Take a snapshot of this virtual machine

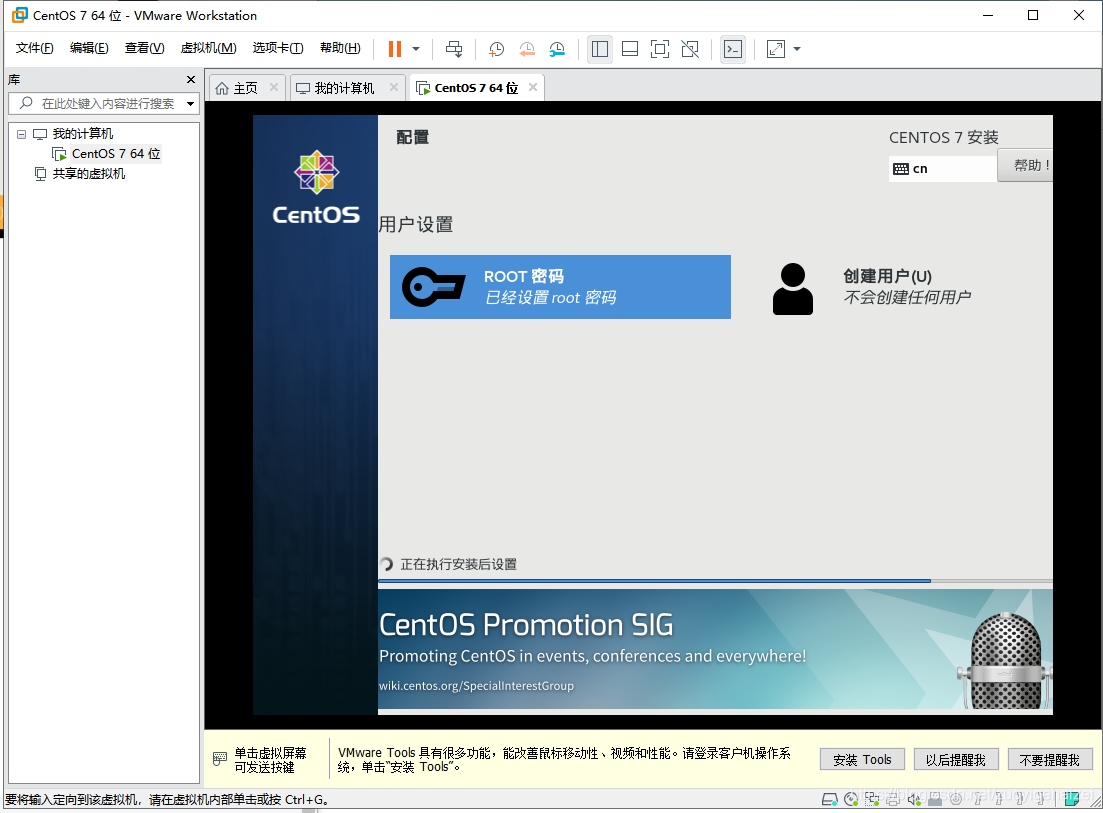(496, 49)
